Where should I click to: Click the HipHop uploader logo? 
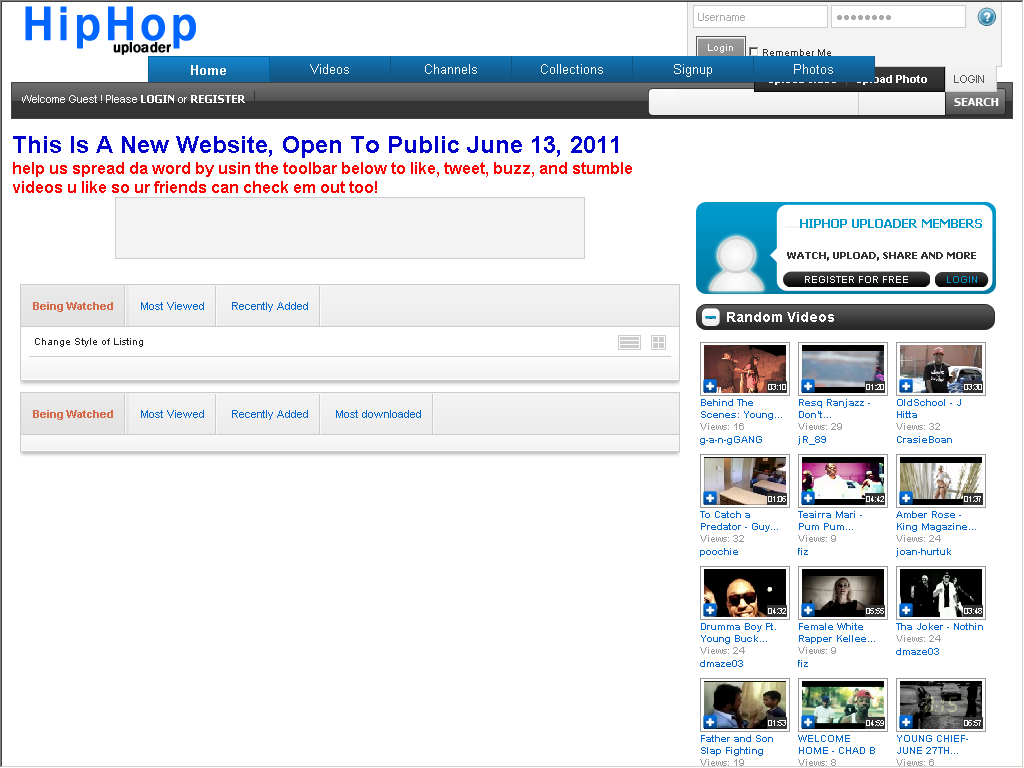(110, 29)
